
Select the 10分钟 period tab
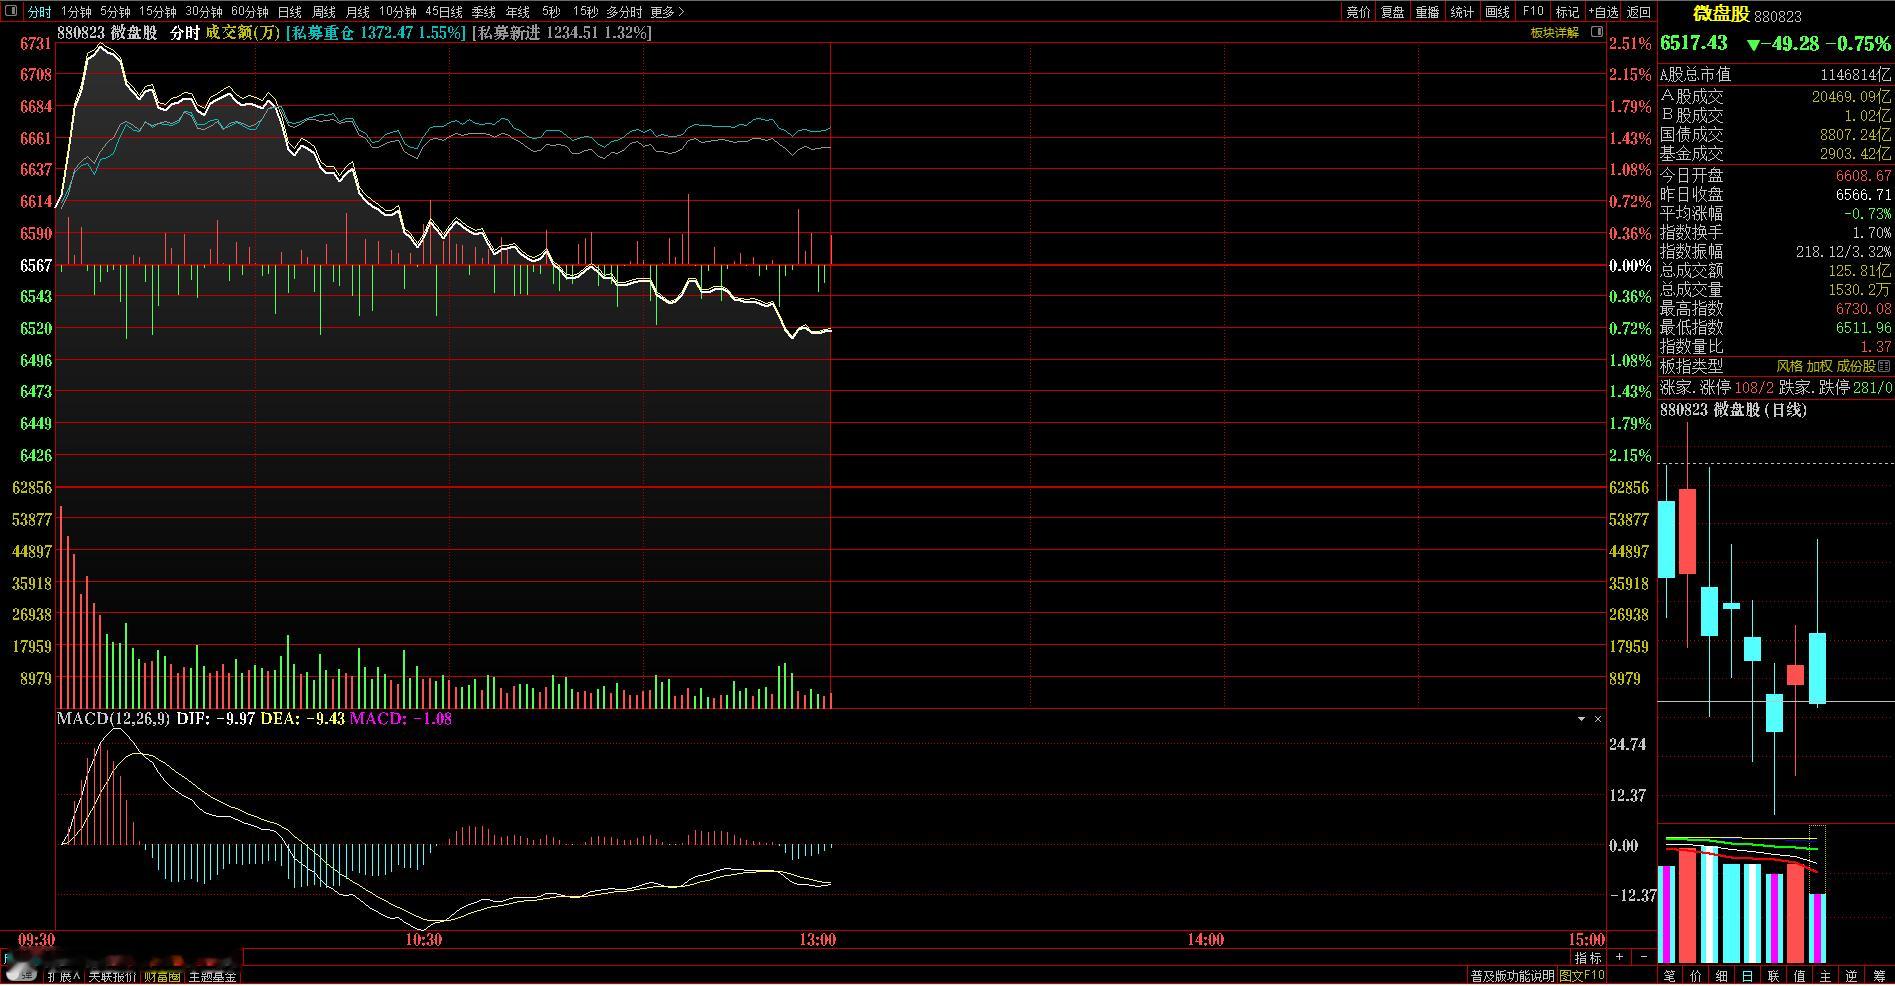pos(397,12)
